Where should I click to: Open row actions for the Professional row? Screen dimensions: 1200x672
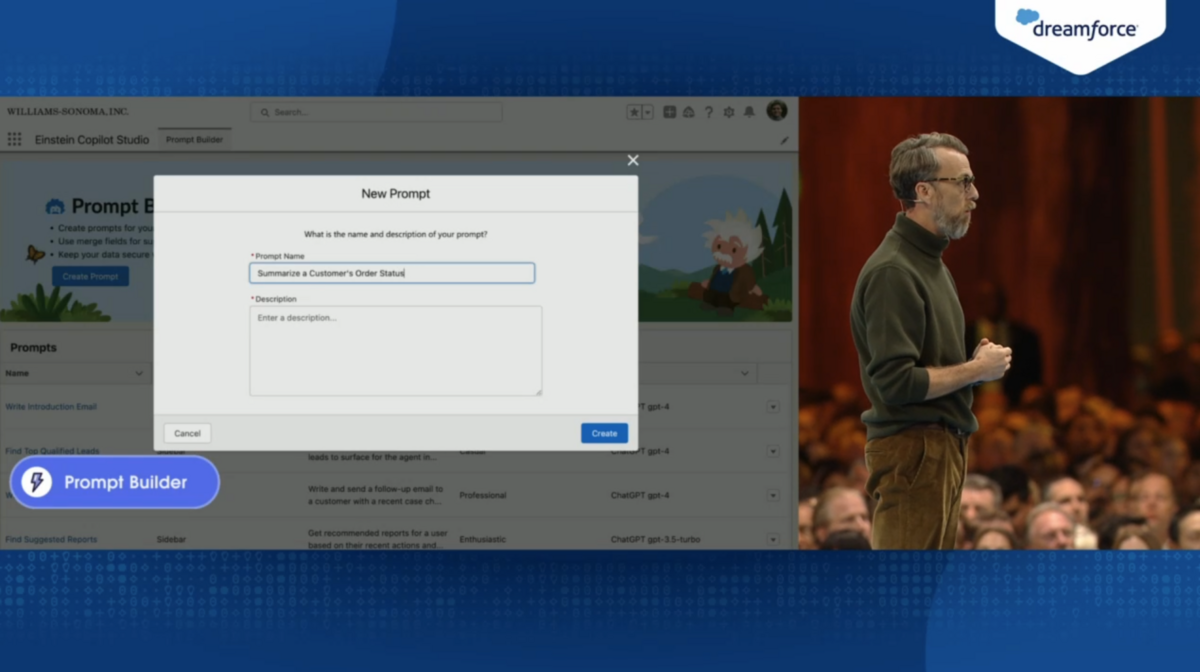(773, 495)
